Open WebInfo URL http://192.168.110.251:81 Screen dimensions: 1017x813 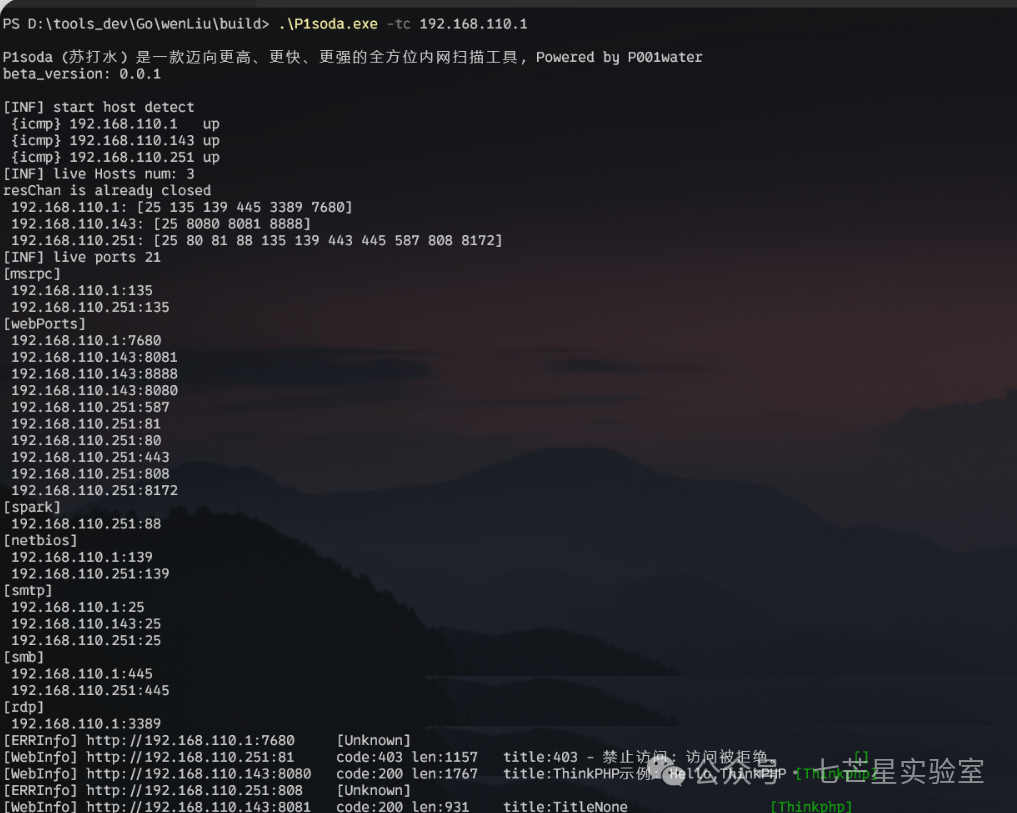190,757
